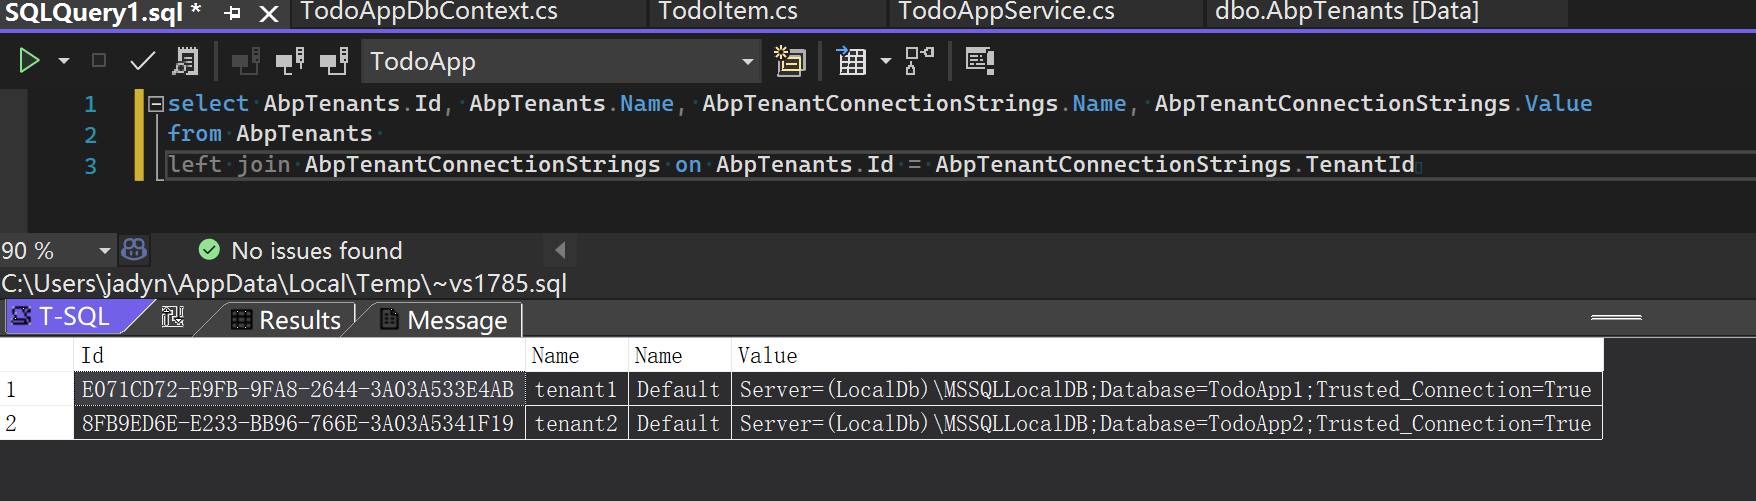Click the Results as Grid table icon
The height and width of the screenshot is (501, 1756).
click(851, 61)
